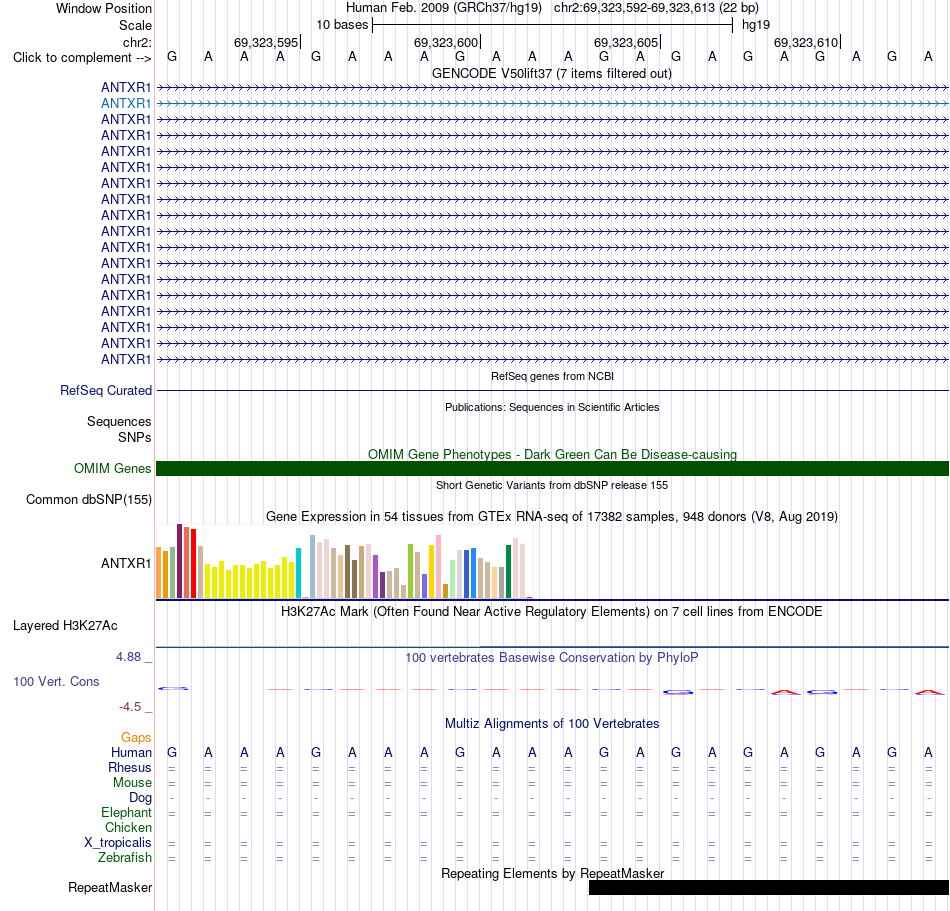950x911 pixels.
Task: Click the cyan bar in the GTEx chart
Action: (298, 573)
